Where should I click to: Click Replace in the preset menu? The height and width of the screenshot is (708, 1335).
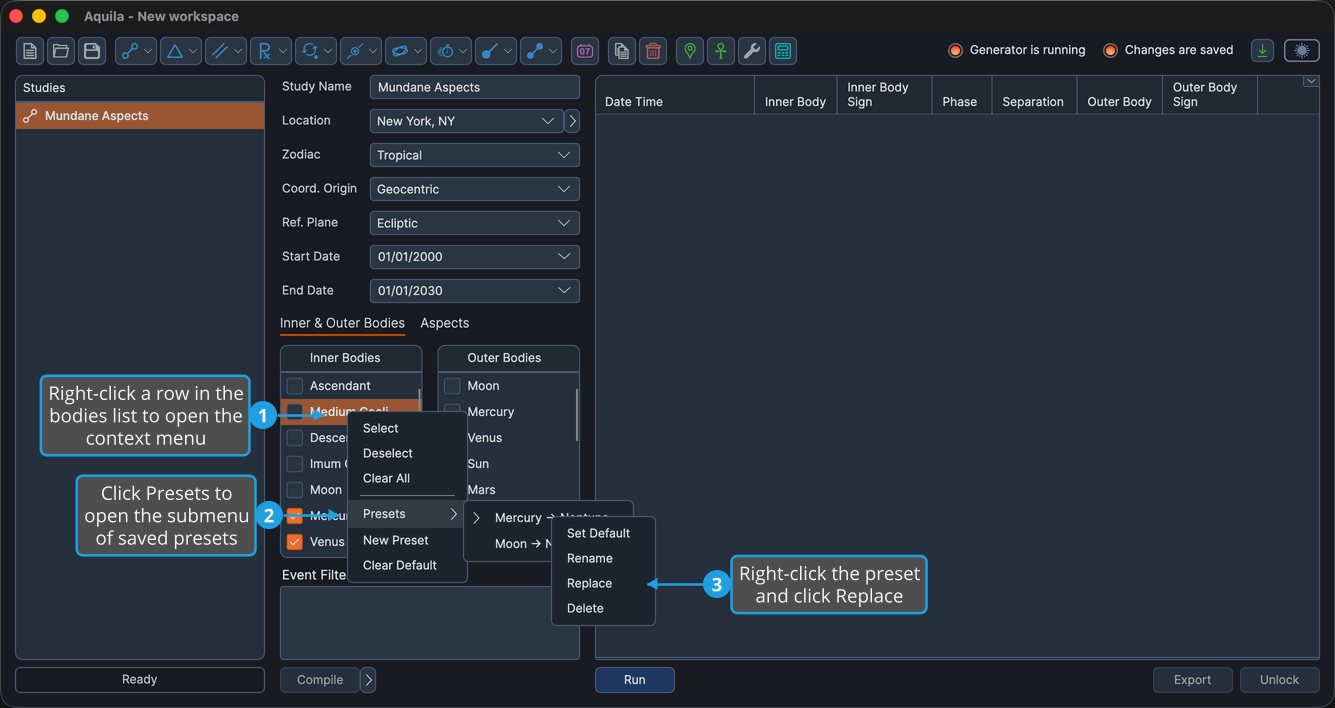604,583
